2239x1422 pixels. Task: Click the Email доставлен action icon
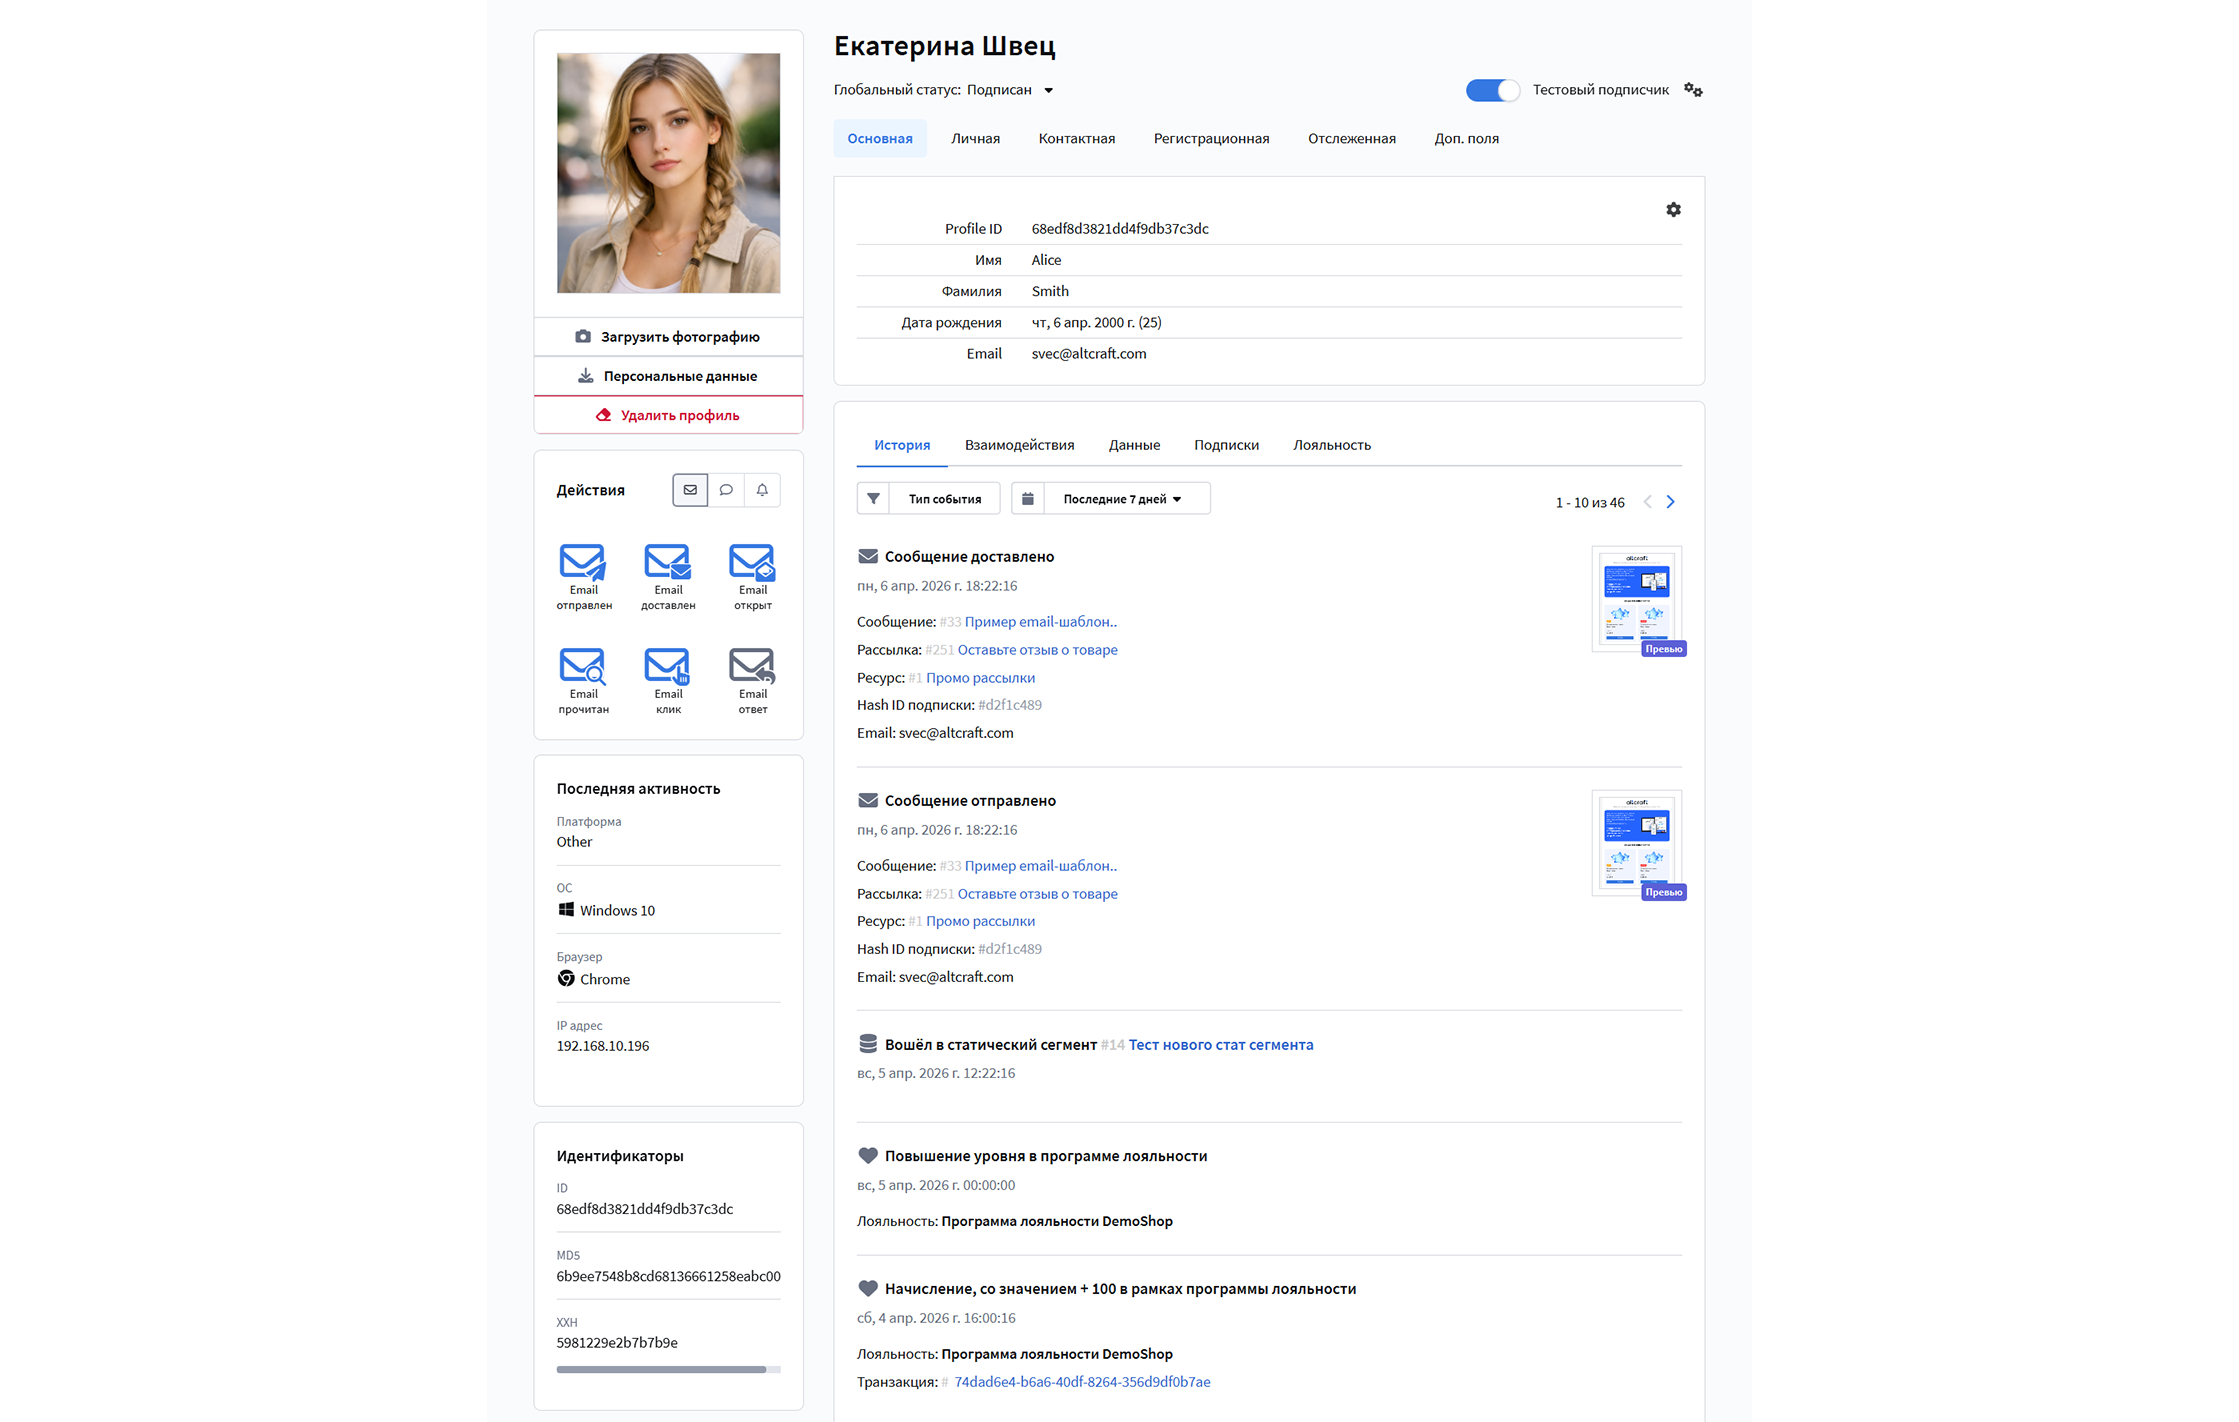(668, 562)
